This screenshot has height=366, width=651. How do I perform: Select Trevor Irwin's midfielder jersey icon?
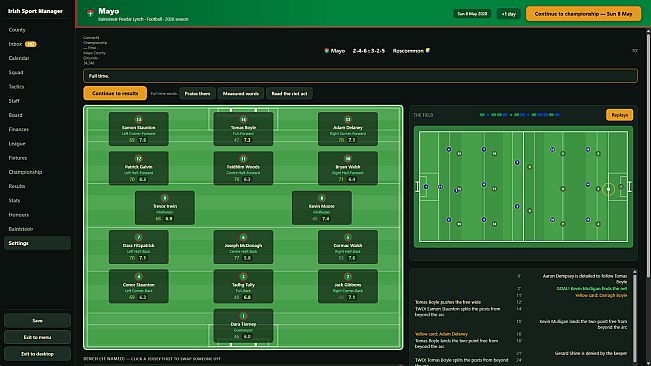click(165, 198)
